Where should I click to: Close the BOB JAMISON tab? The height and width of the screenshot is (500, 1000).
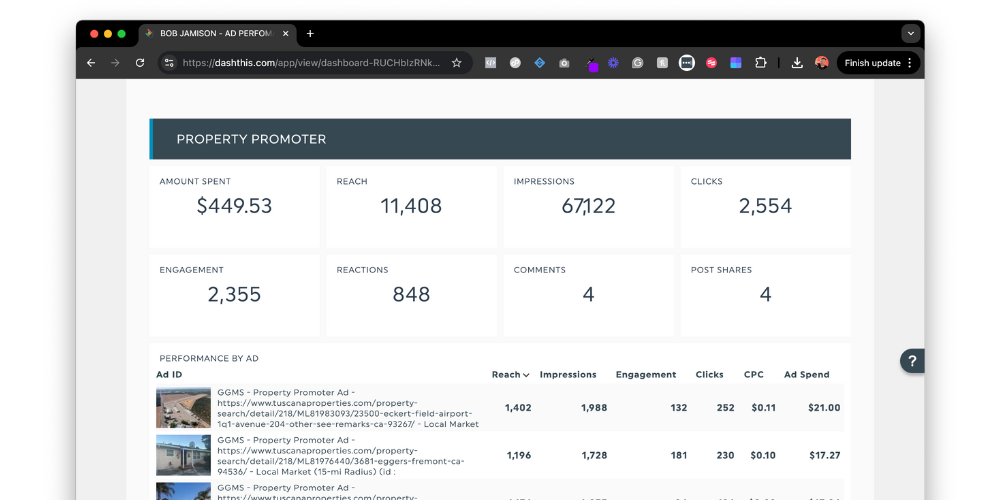coord(286,34)
